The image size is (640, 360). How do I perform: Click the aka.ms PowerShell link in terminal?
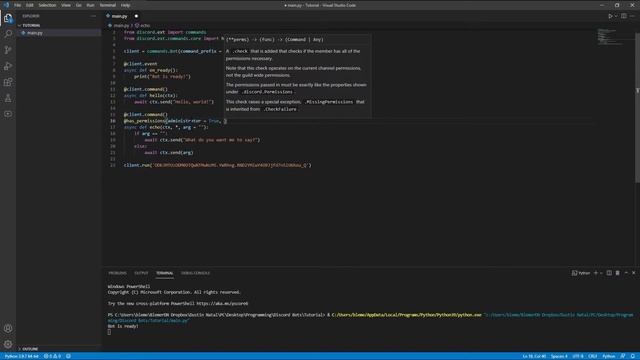222,304
